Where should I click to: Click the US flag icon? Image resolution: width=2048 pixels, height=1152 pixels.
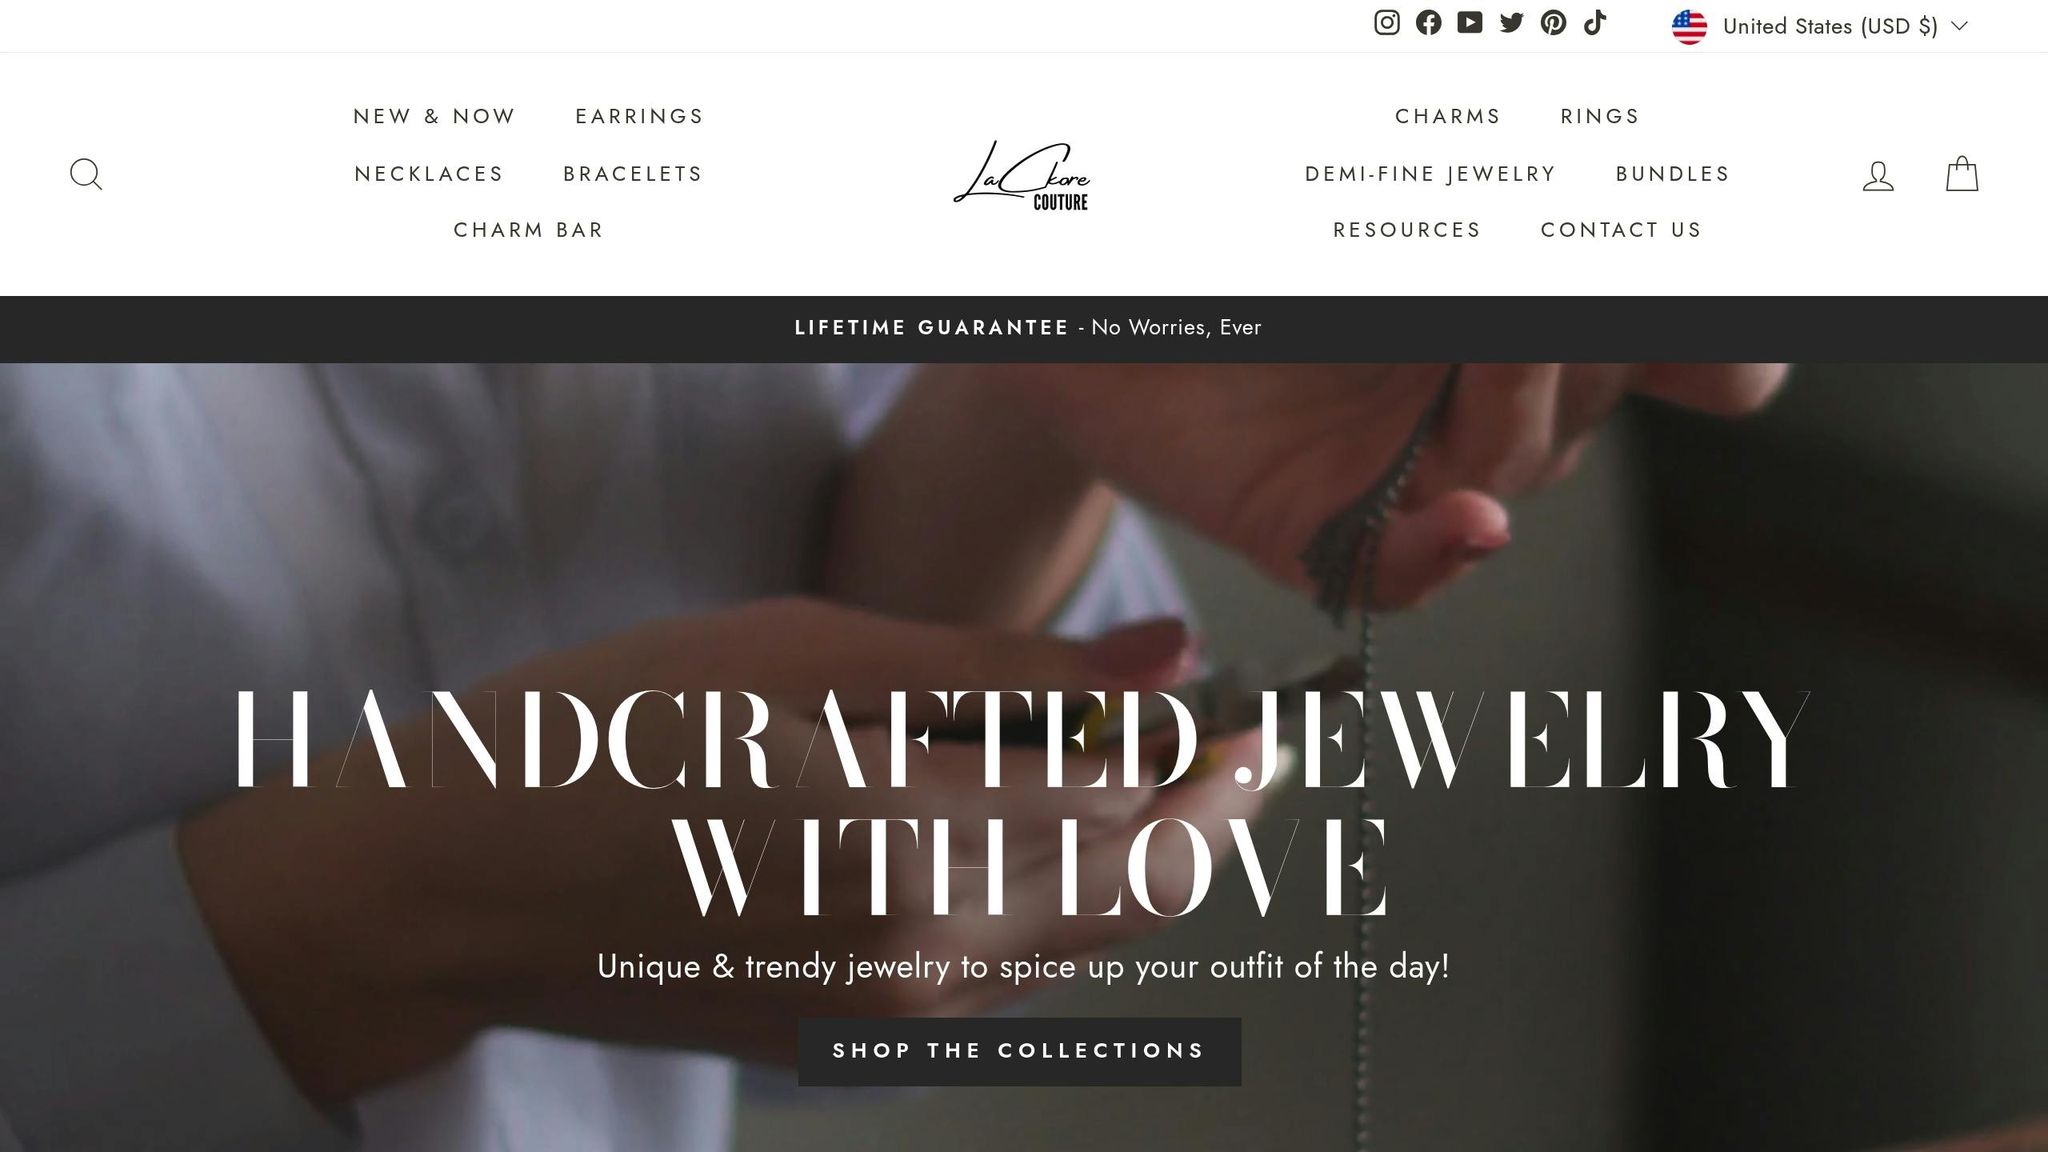point(1689,27)
